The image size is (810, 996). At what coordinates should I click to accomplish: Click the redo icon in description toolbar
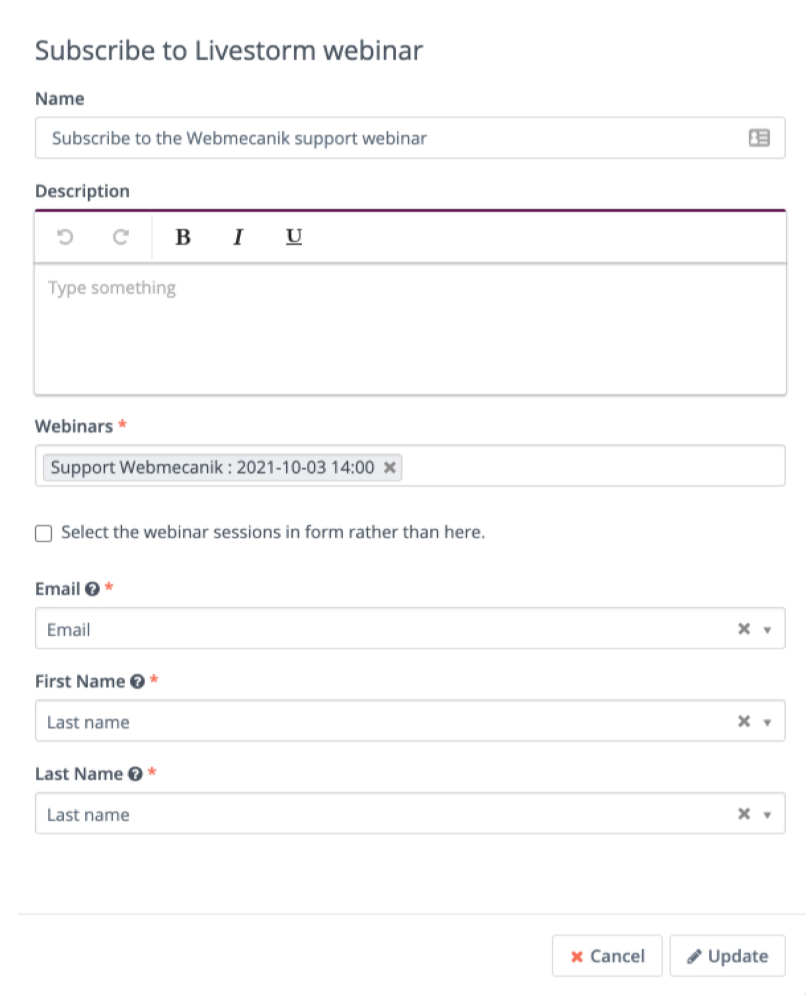[121, 237]
